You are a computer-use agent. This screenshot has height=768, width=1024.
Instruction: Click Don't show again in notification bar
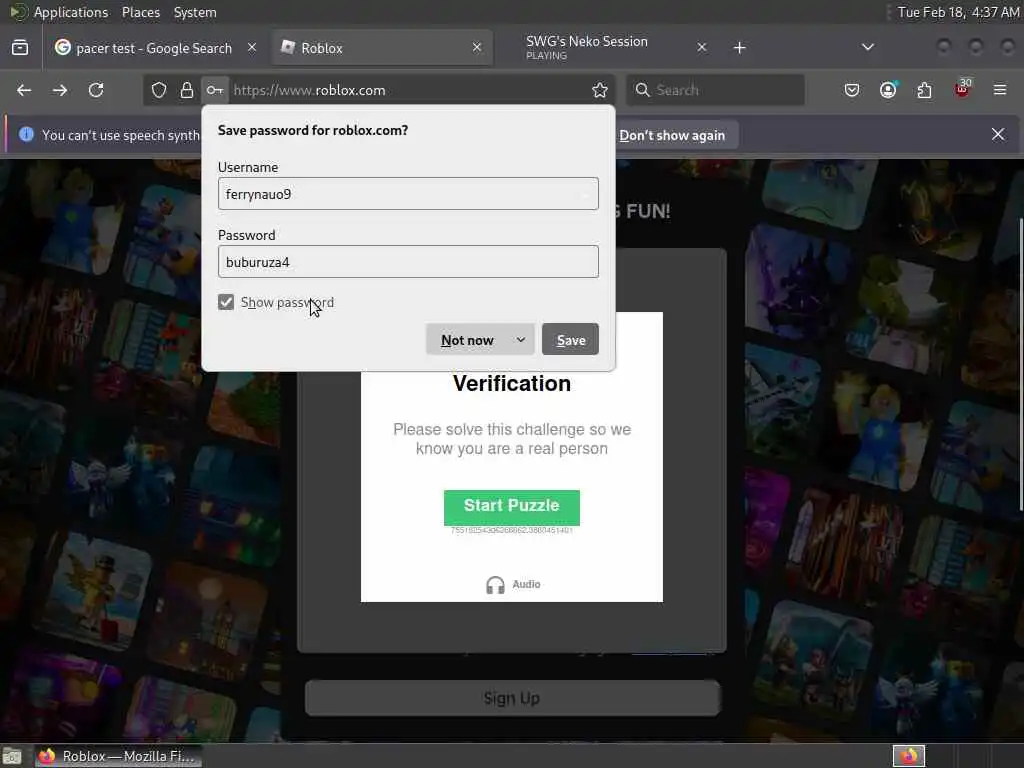coord(672,135)
